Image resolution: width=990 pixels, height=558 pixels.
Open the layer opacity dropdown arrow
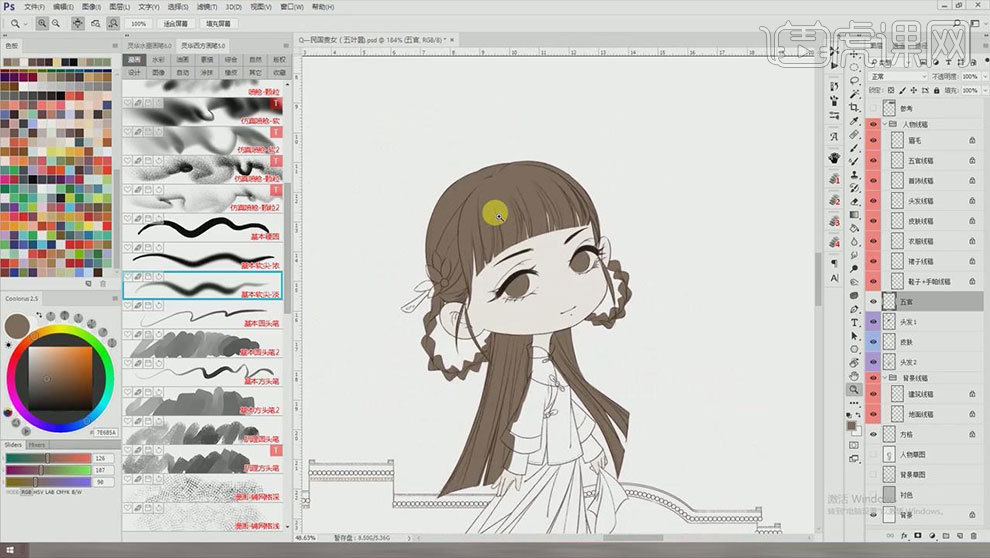pos(984,76)
